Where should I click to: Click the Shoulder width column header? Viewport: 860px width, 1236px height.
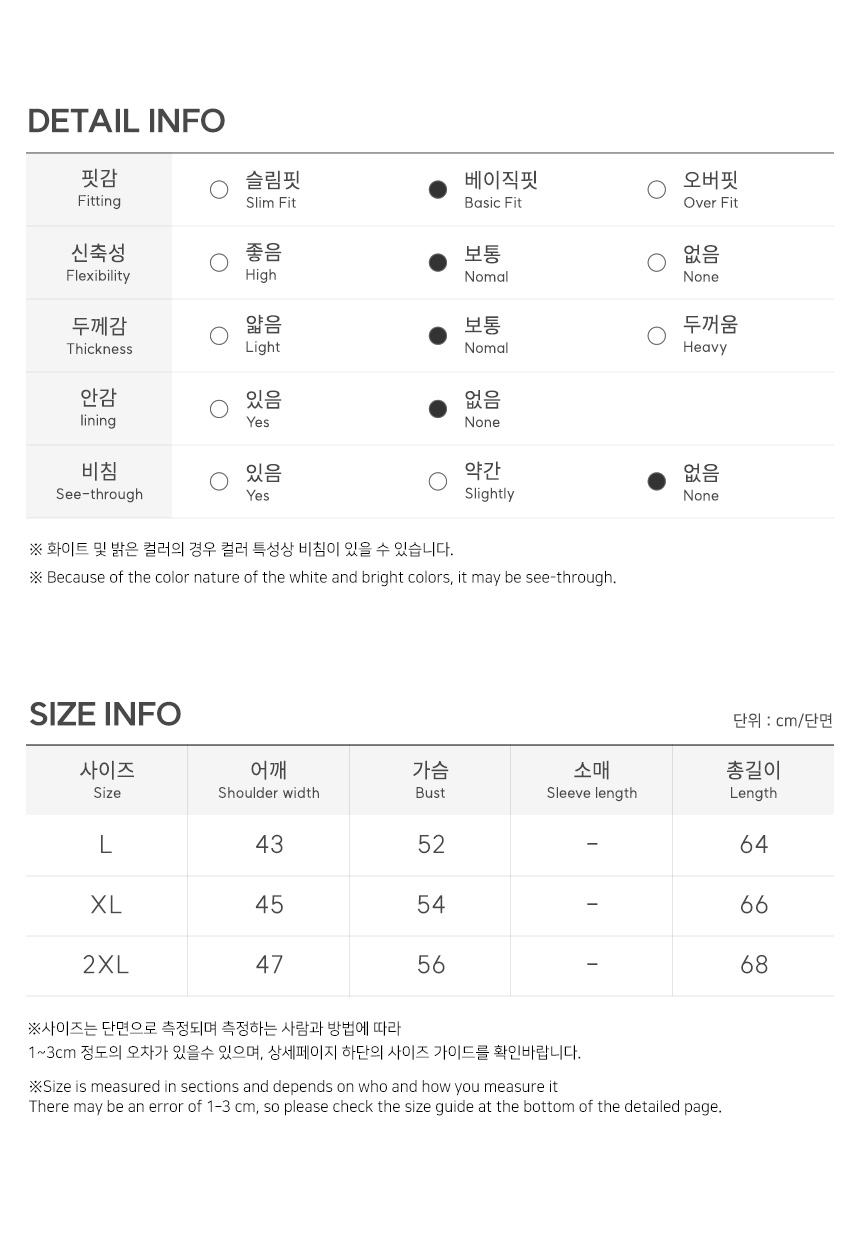[x=269, y=780]
